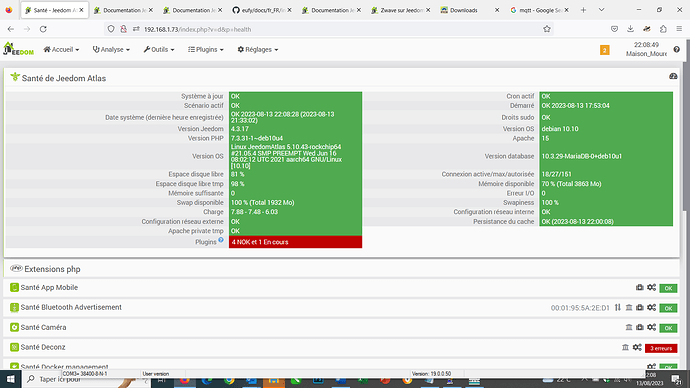Viewport: 690px width, 388px height.
Task: Open the list all tabs chevron
Action: 602,10
